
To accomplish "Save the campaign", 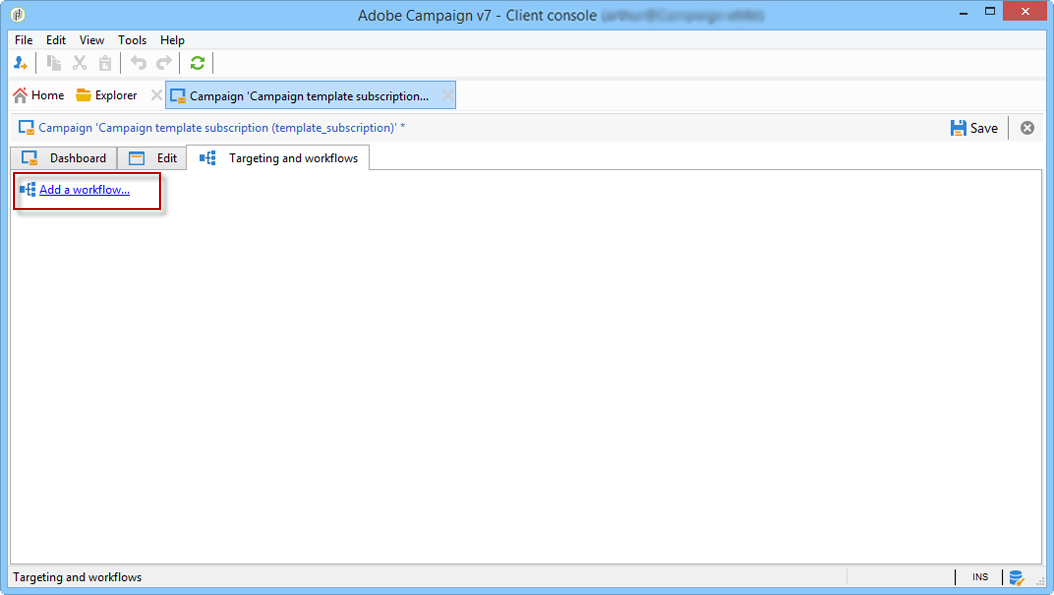I will point(974,128).
